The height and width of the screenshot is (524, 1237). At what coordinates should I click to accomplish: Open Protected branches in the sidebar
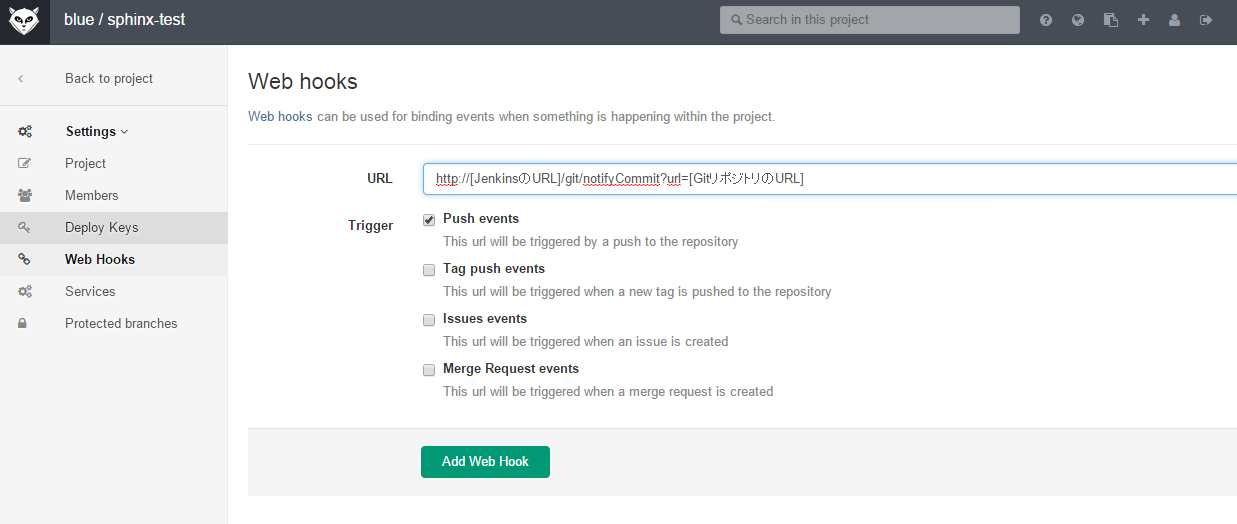coord(121,323)
